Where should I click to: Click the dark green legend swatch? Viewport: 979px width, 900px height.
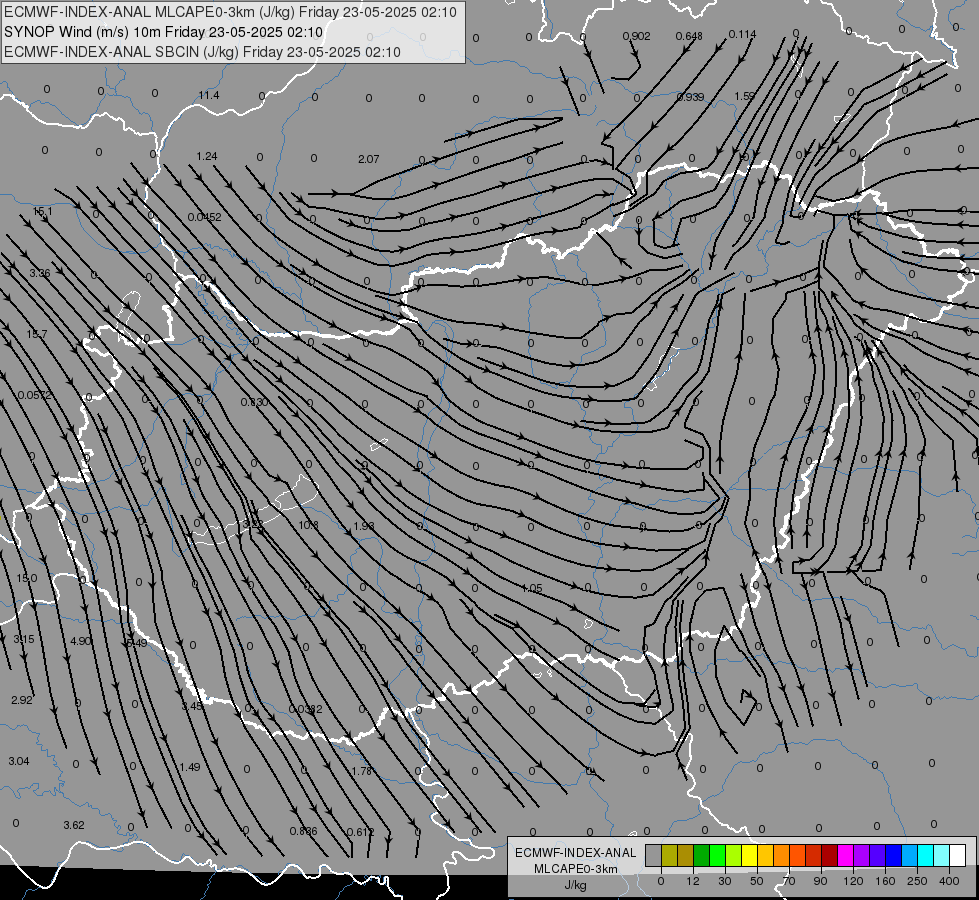tap(702, 855)
